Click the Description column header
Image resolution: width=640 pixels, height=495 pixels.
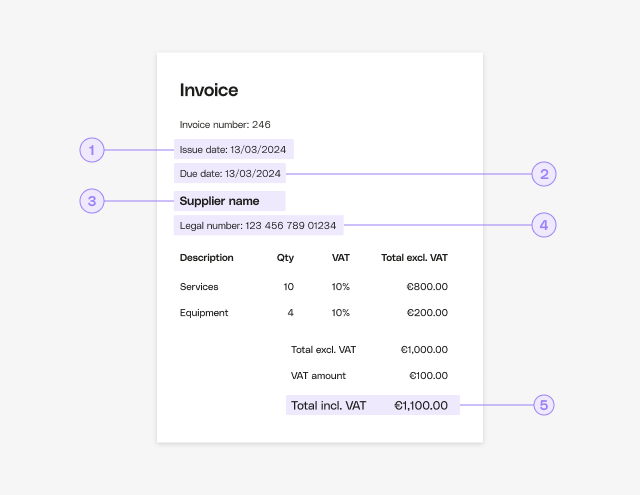point(207,258)
